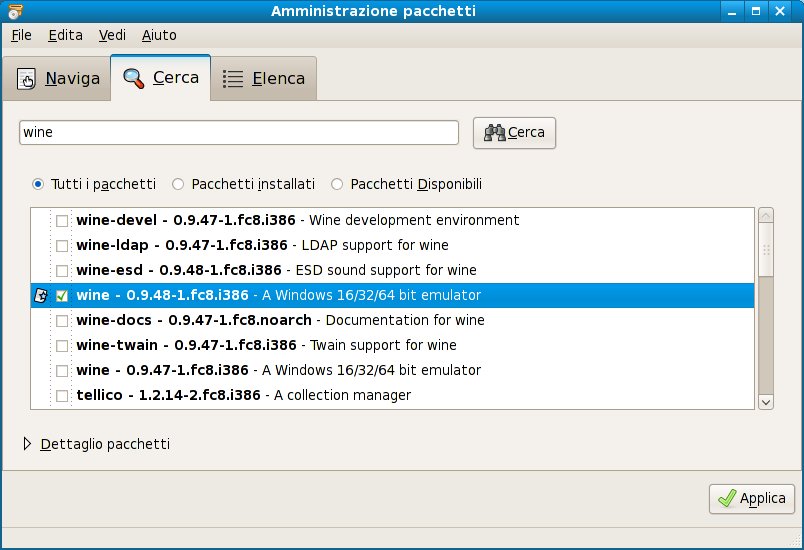Click the magnifier icon on Cerca tab

tap(133, 78)
